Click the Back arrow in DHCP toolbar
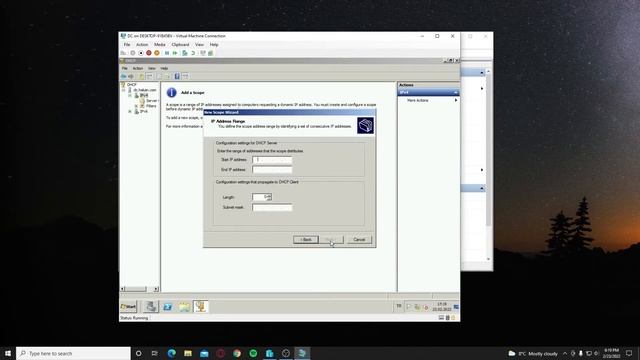 click(x=123, y=76)
